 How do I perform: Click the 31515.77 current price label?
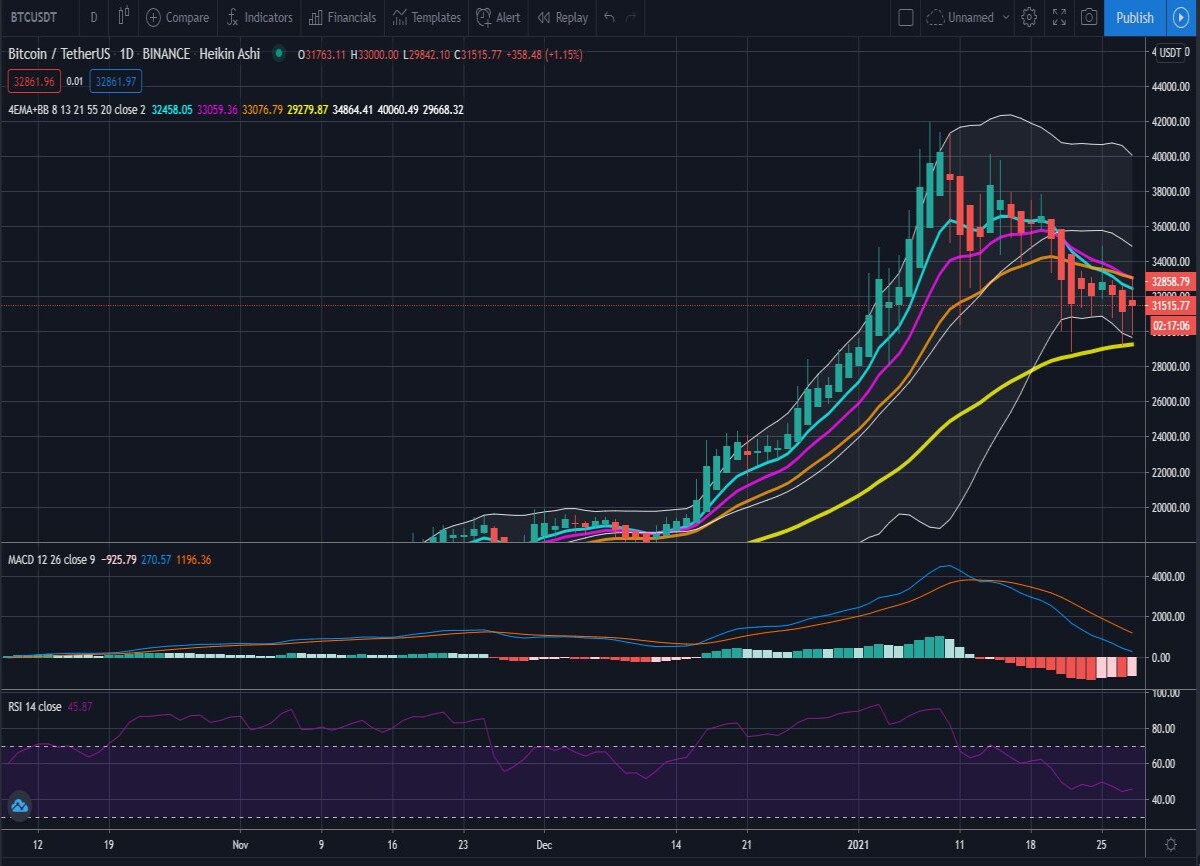1169,306
